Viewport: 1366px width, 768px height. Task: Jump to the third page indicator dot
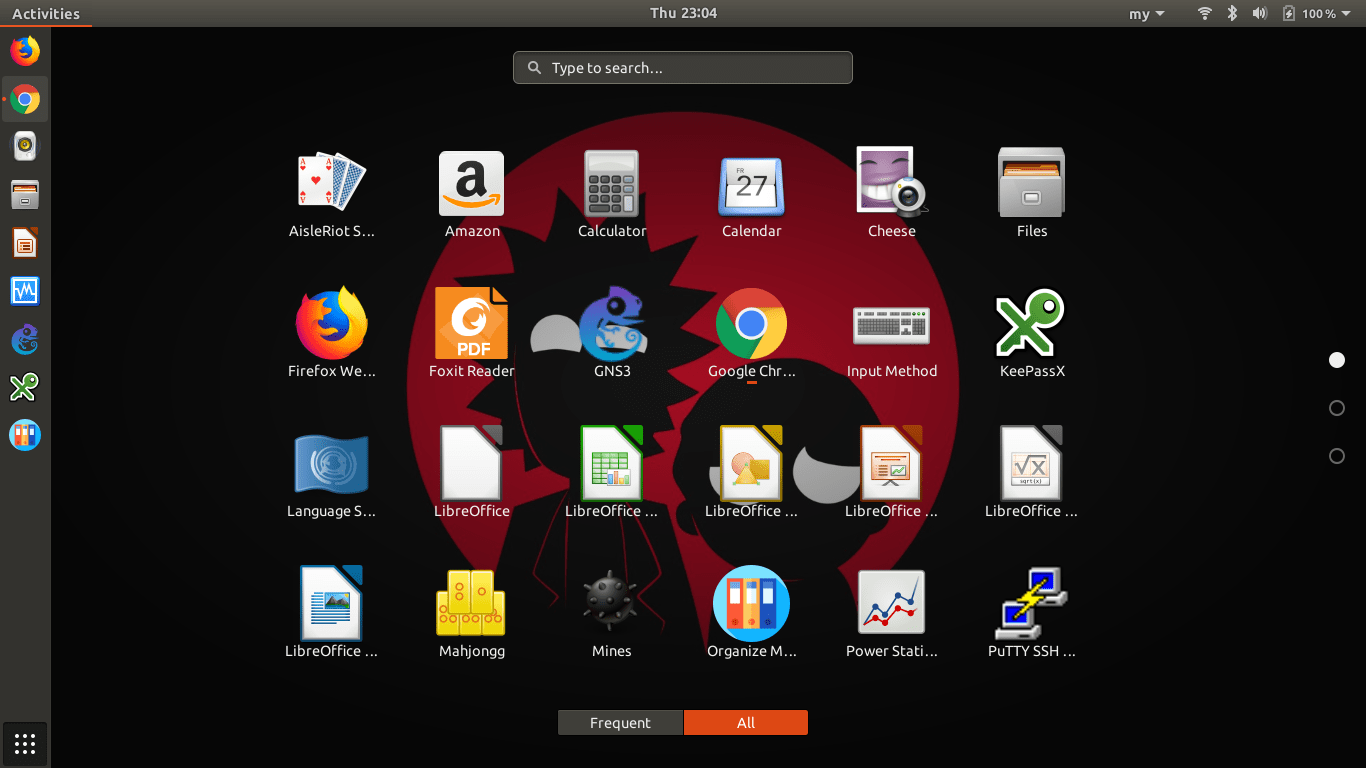pyautogui.click(x=1337, y=456)
